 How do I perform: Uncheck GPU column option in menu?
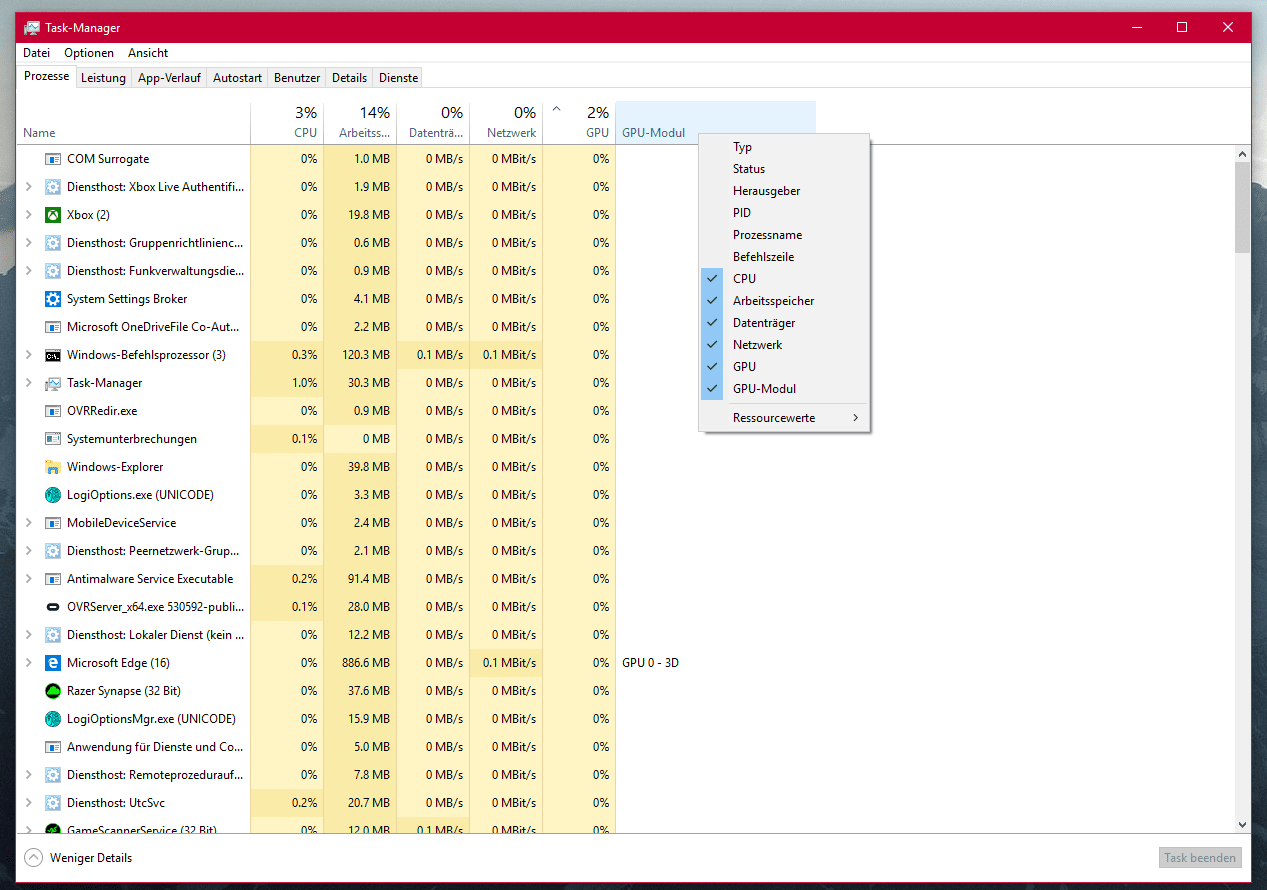[x=785, y=367]
